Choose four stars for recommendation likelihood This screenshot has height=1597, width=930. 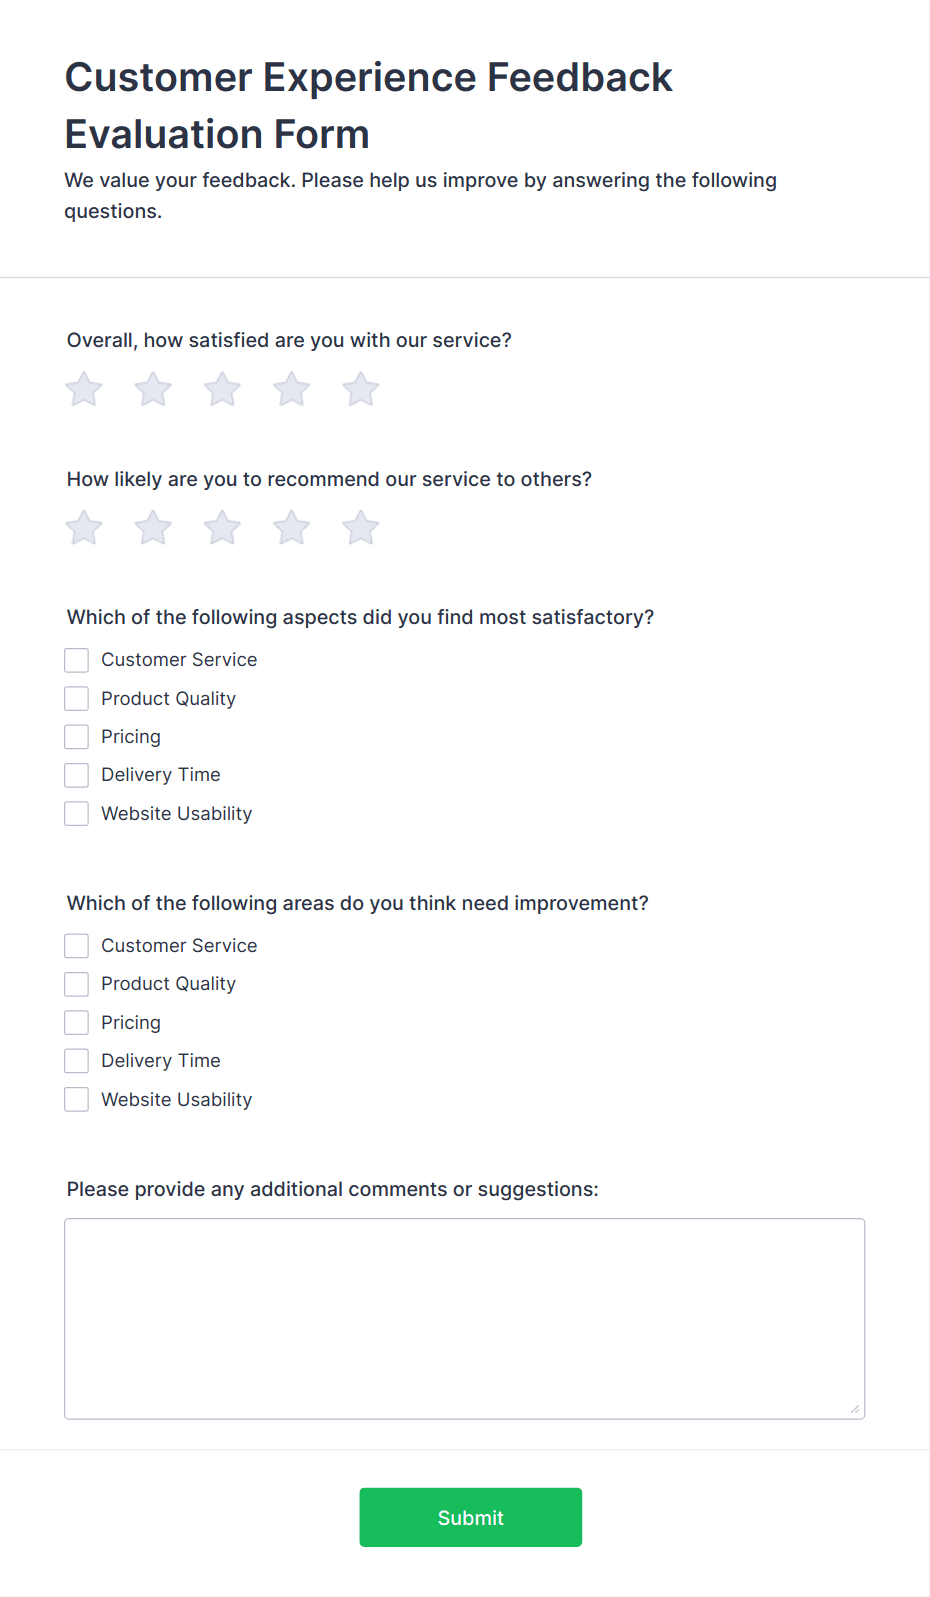point(292,528)
